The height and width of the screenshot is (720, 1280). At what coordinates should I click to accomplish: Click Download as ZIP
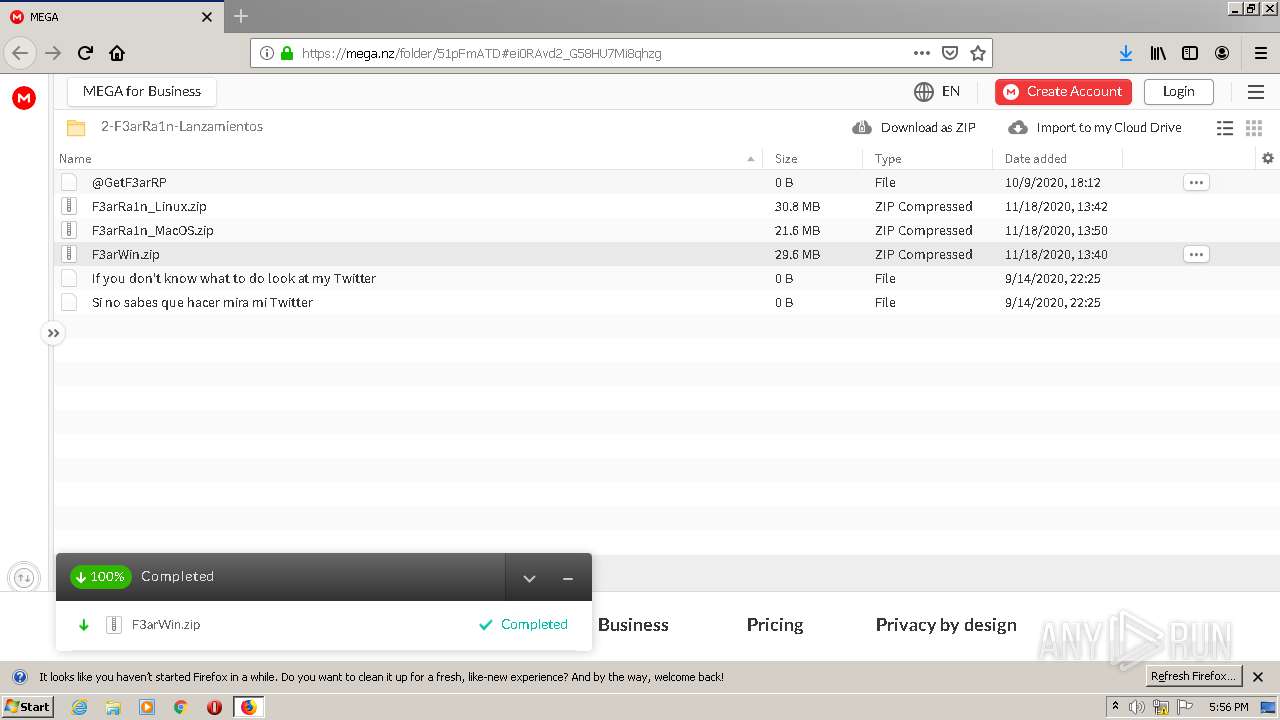(914, 127)
